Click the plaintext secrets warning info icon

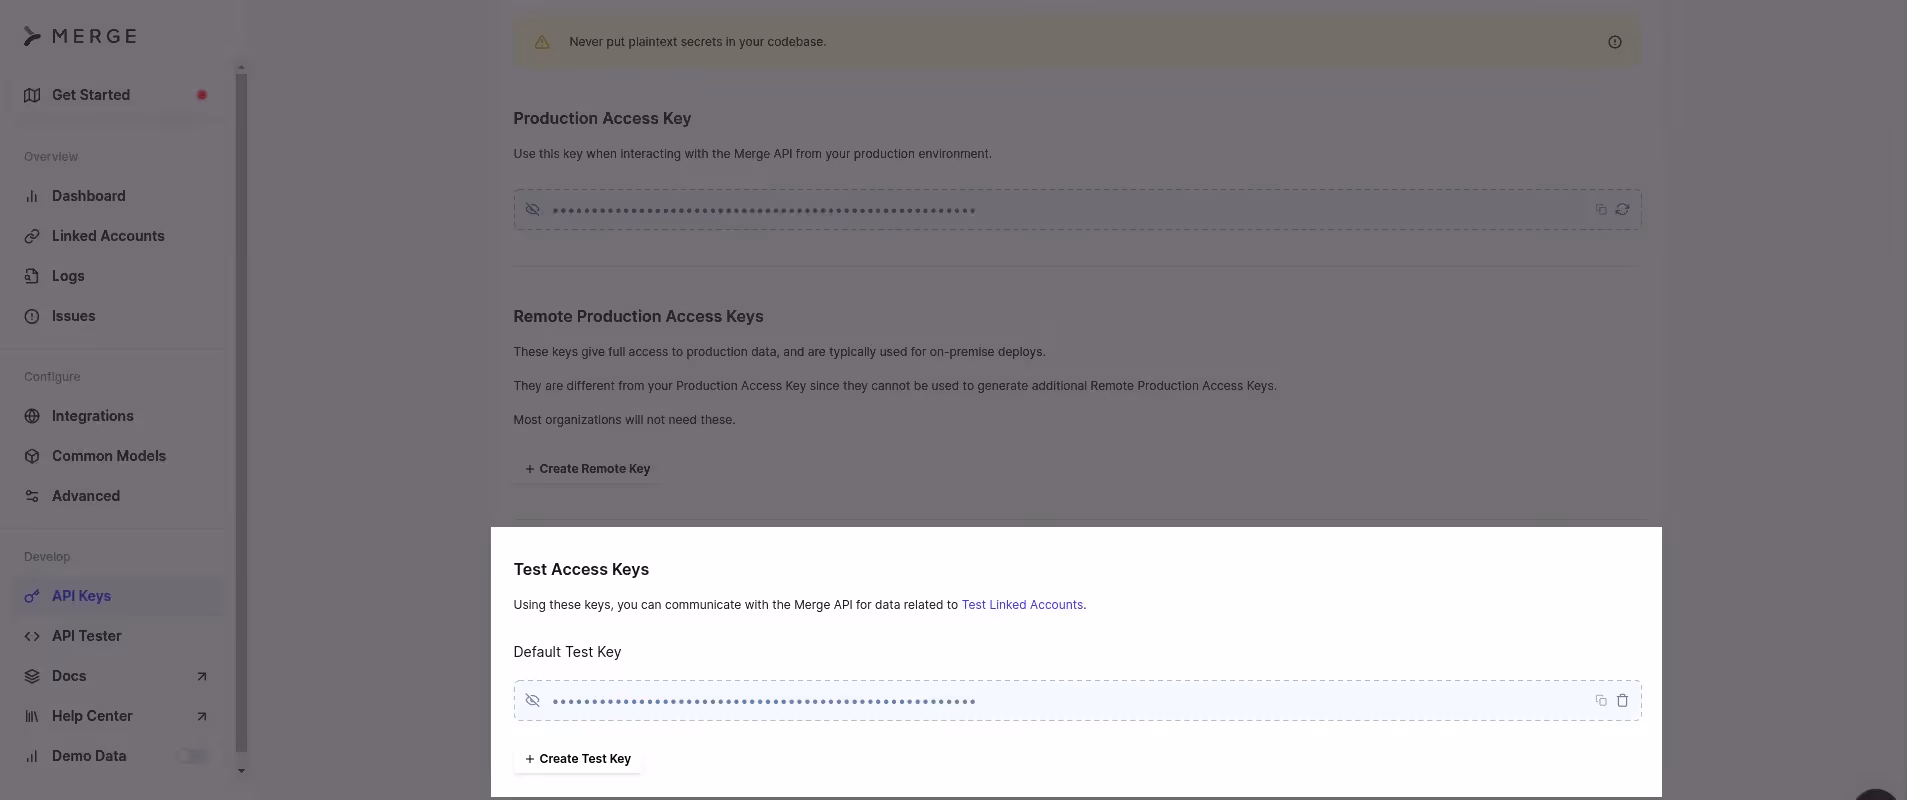click(1615, 42)
